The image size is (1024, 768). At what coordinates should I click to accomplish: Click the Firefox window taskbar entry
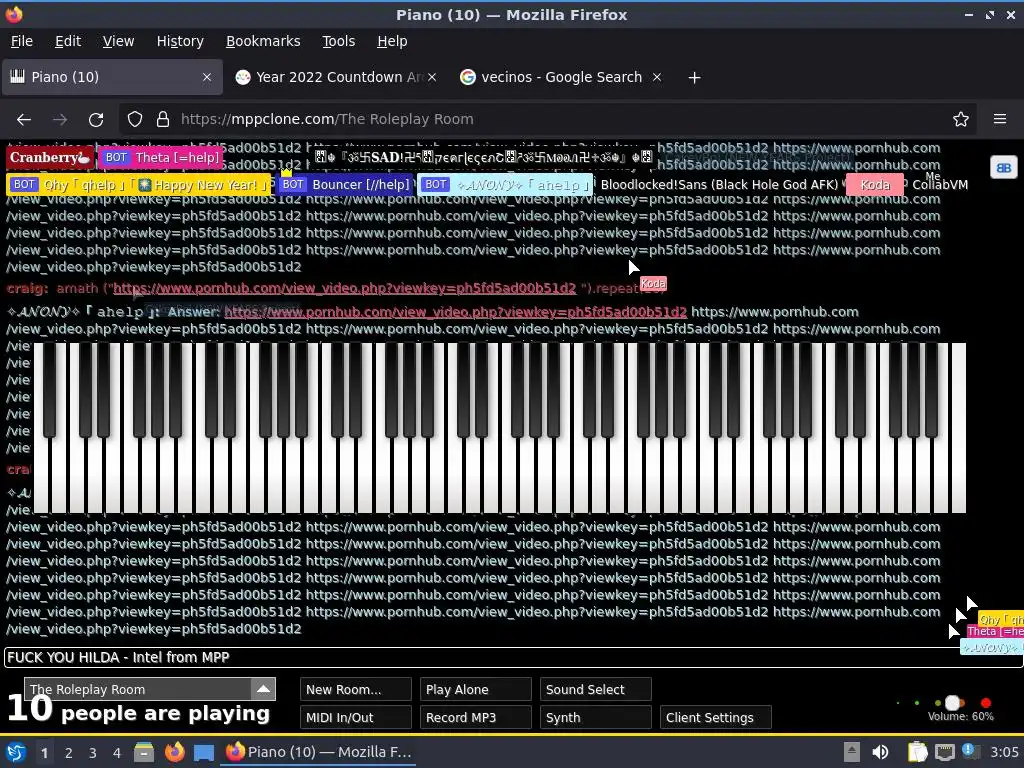319,752
